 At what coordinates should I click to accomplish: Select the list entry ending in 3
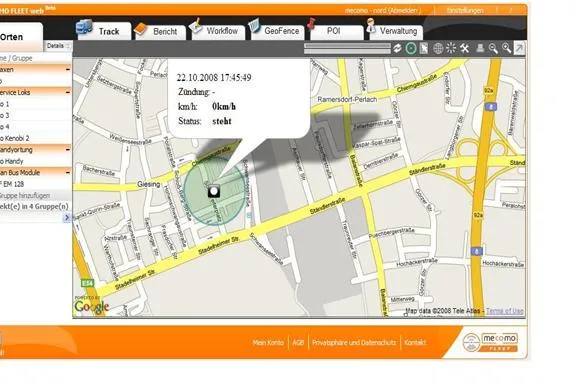pyautogui.click(x=36, y=115)
